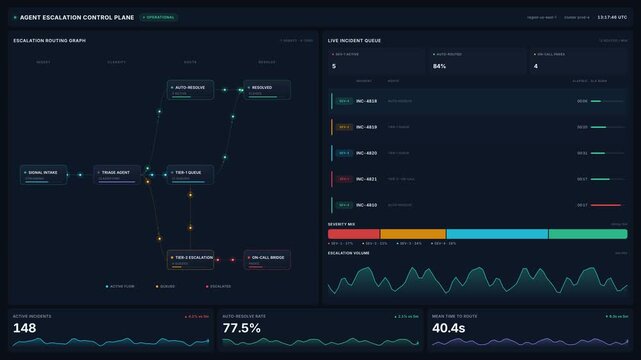Click the stat card showing 4
This screenshot has width=641, height=360.
[x=578, y=61]
